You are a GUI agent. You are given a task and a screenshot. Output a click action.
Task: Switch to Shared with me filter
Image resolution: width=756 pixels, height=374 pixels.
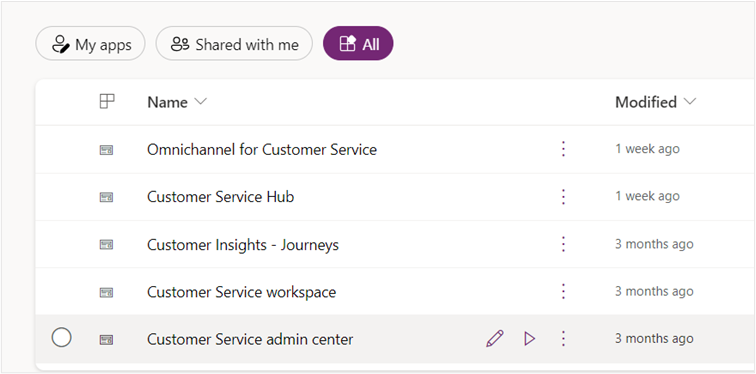(234, 44)
